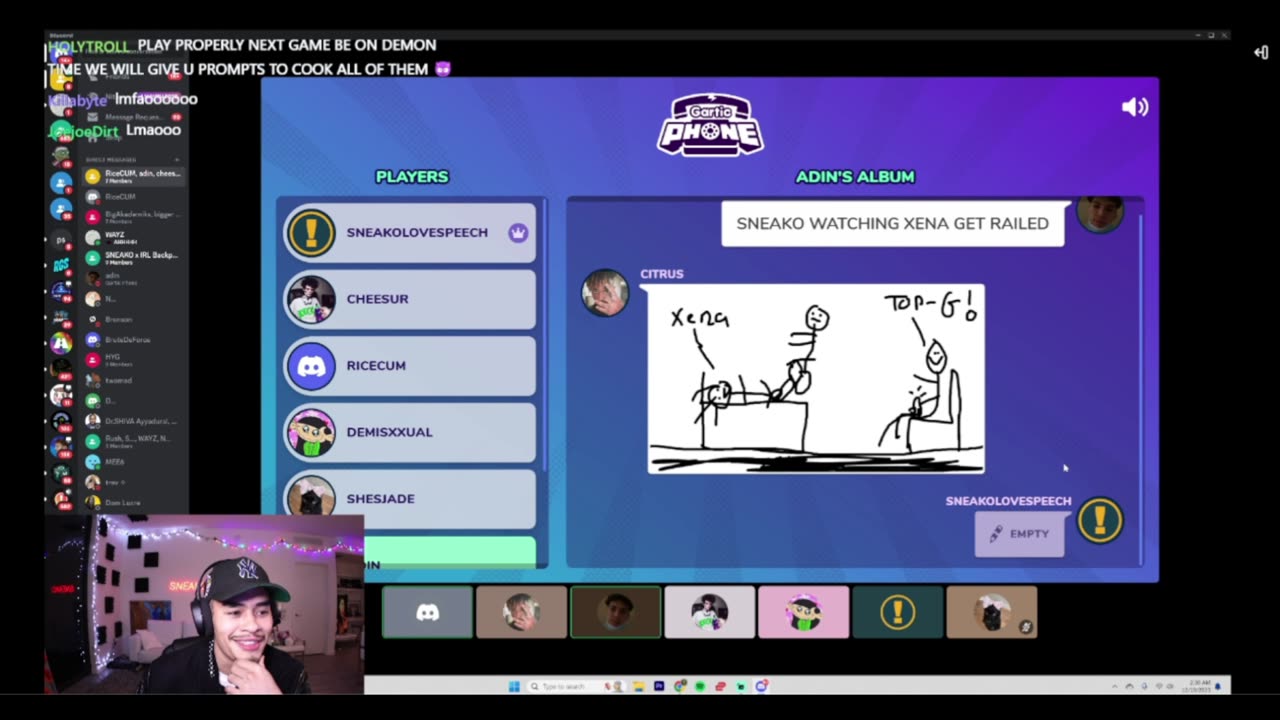
Task: Select the green shirt avatar call tile
Action: (x=709, y=612)
